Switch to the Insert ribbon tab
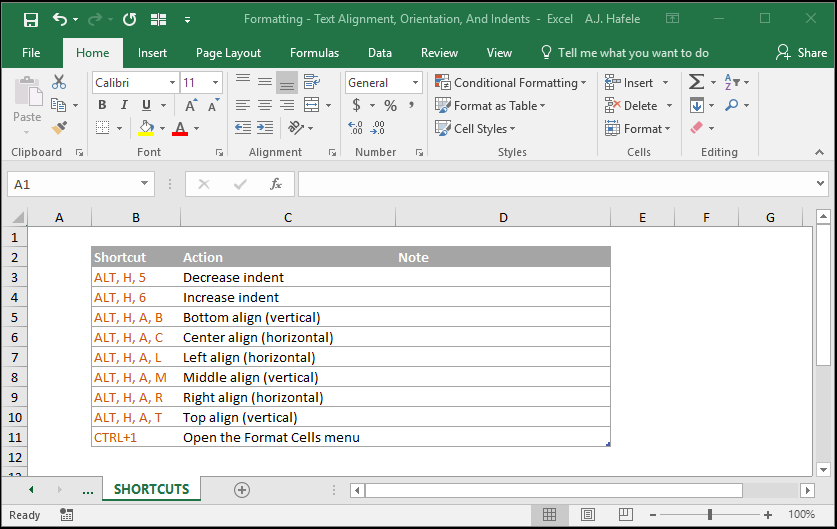 [152, 53]
